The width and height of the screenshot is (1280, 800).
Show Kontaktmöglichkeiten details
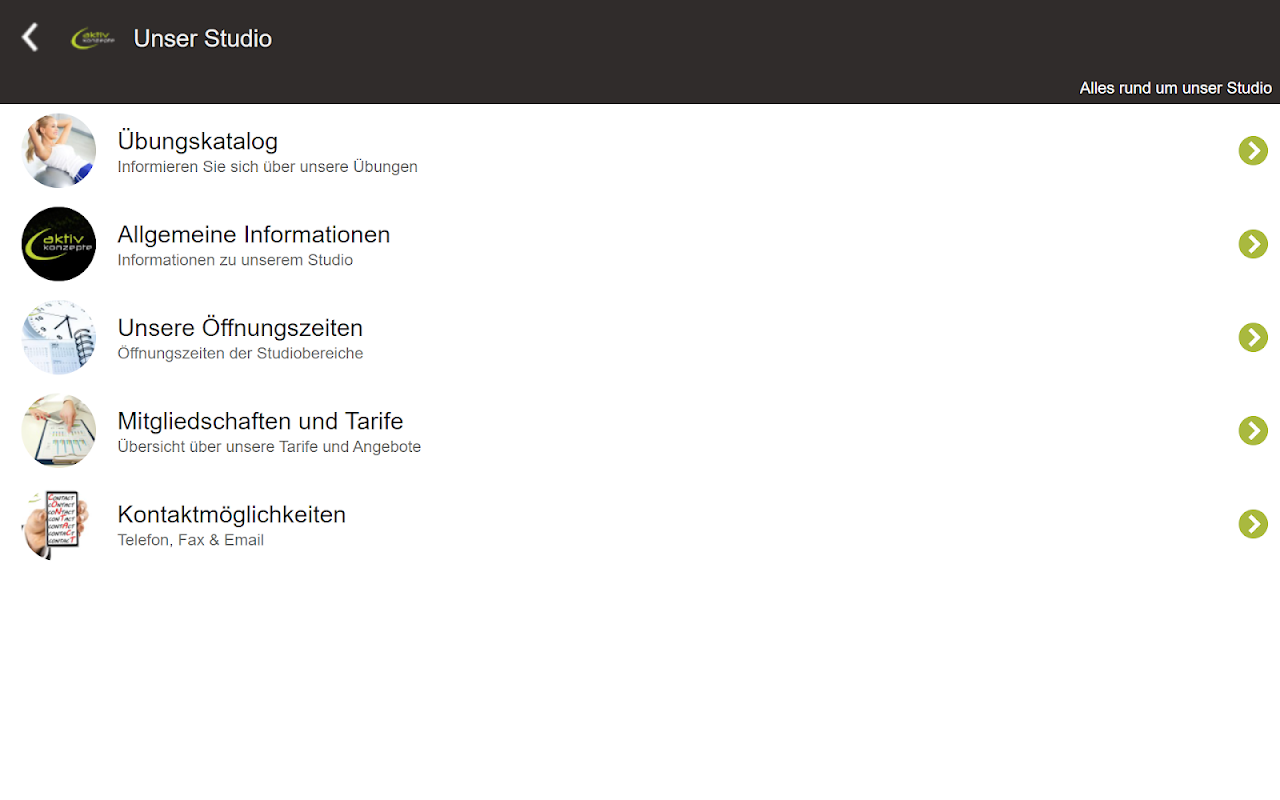pos(640,524)
